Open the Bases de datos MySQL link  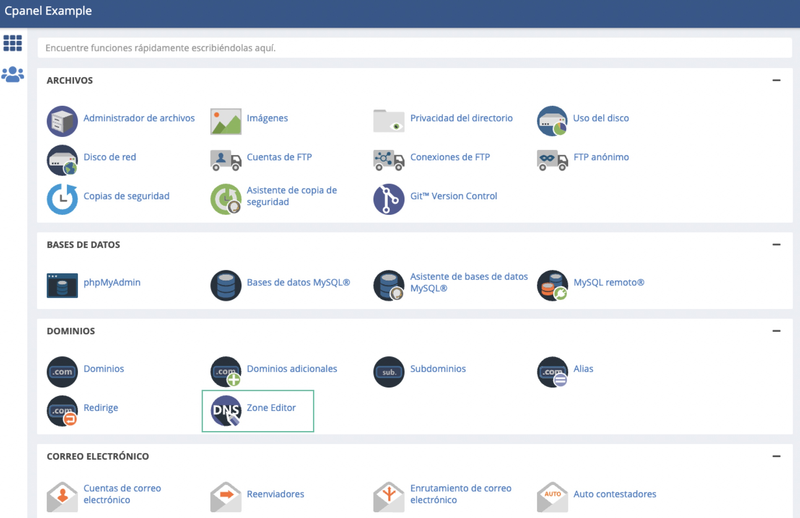[x=298, y=282]
